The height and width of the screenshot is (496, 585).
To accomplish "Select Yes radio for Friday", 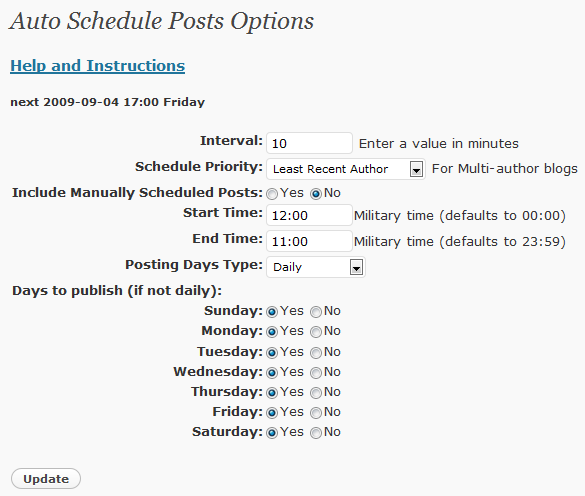I will point(272,413).
